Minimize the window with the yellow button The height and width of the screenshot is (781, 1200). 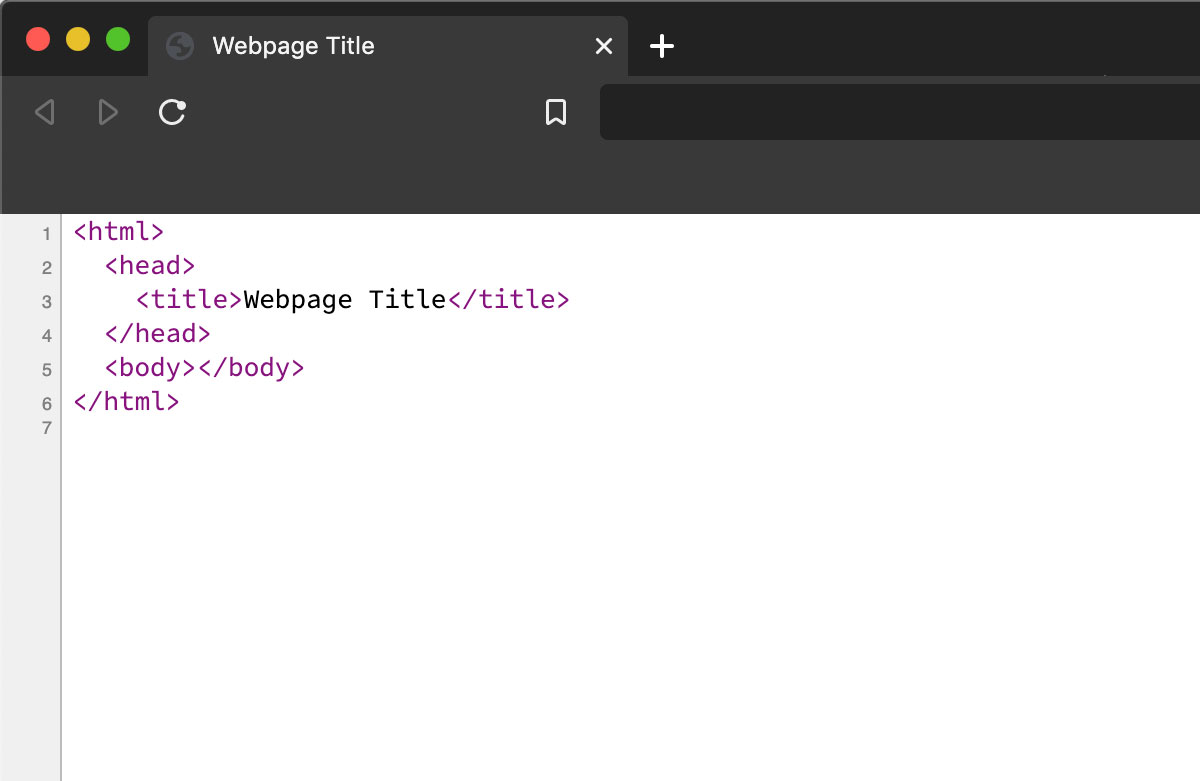(x=78, y=40)
